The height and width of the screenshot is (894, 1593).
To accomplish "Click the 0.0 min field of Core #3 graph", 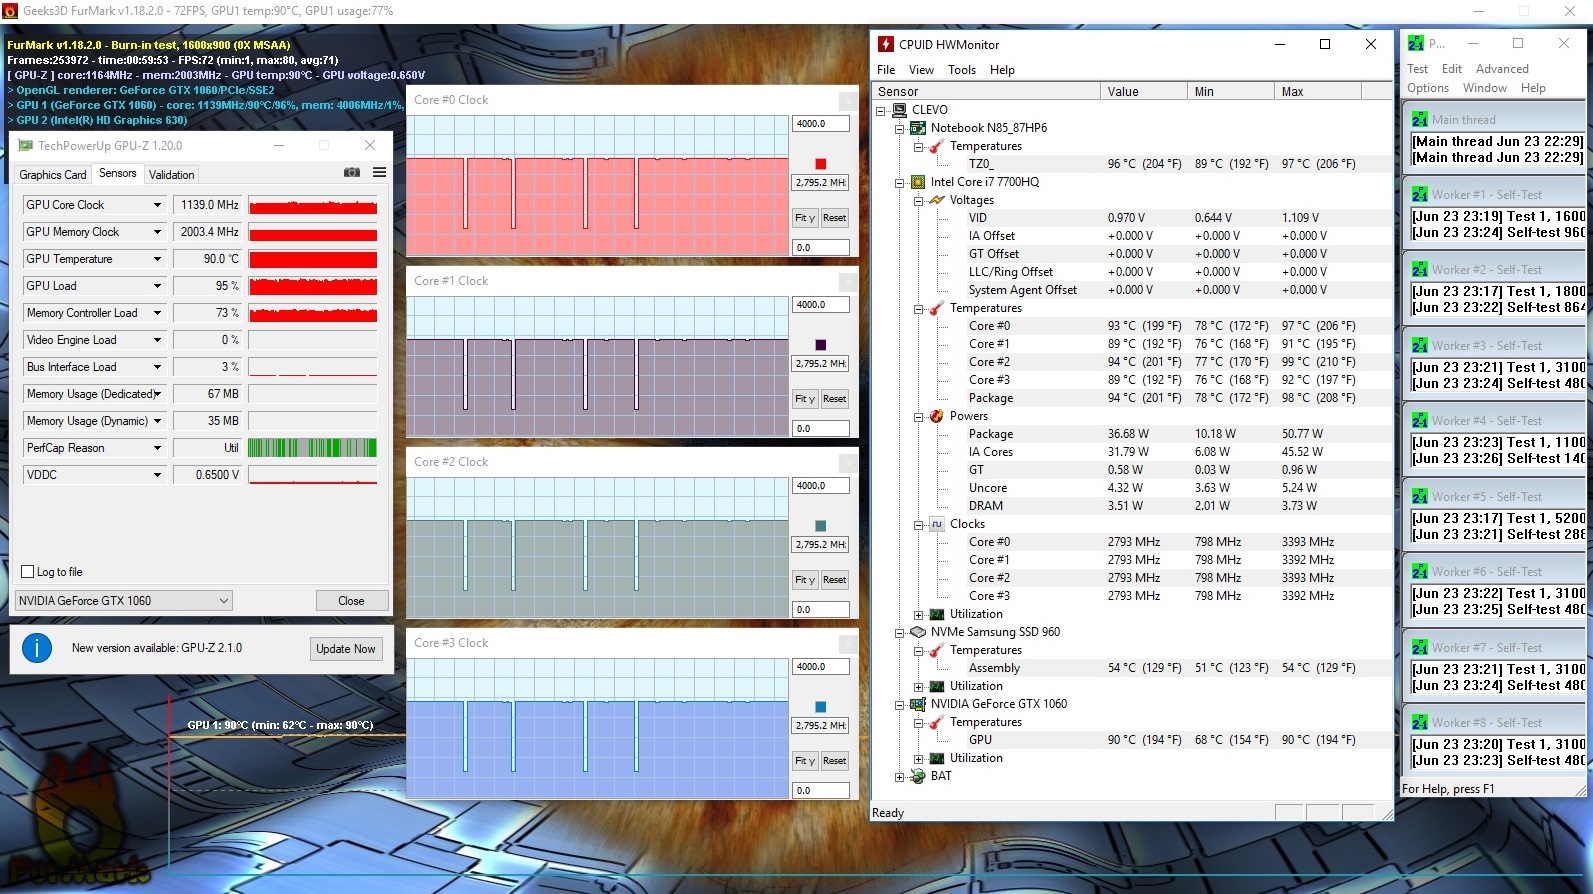I will pyautogui.click(x=821, y=791).
